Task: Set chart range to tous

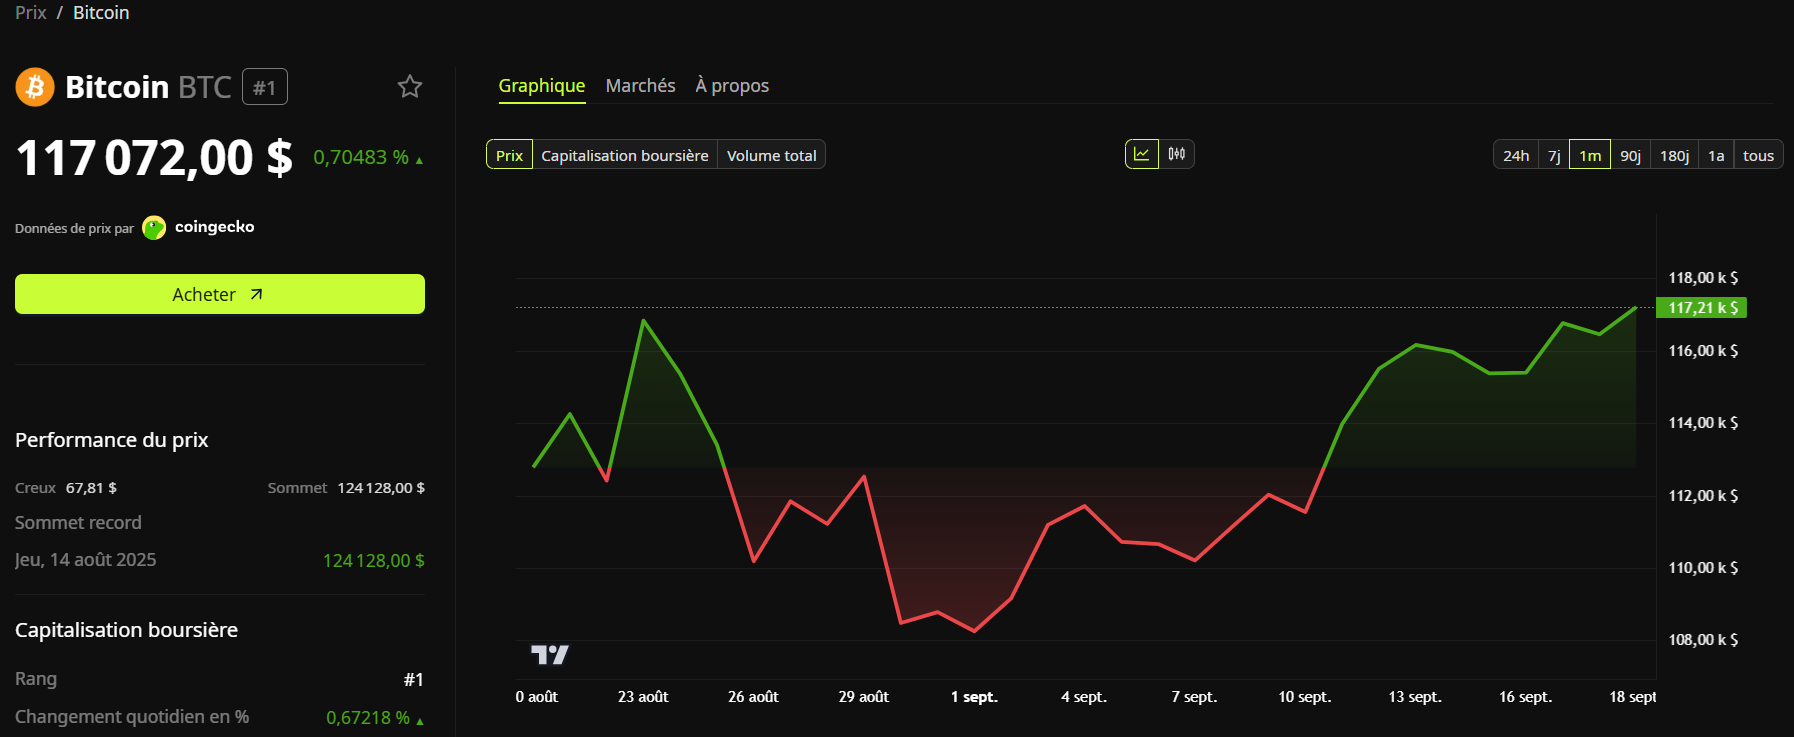Action: point(1759,155)
